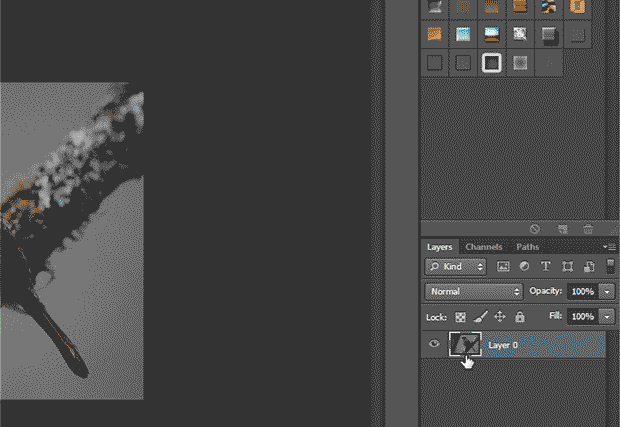Apply the light blue style with brown bar
620x427 pixels.
coord(491,34)
